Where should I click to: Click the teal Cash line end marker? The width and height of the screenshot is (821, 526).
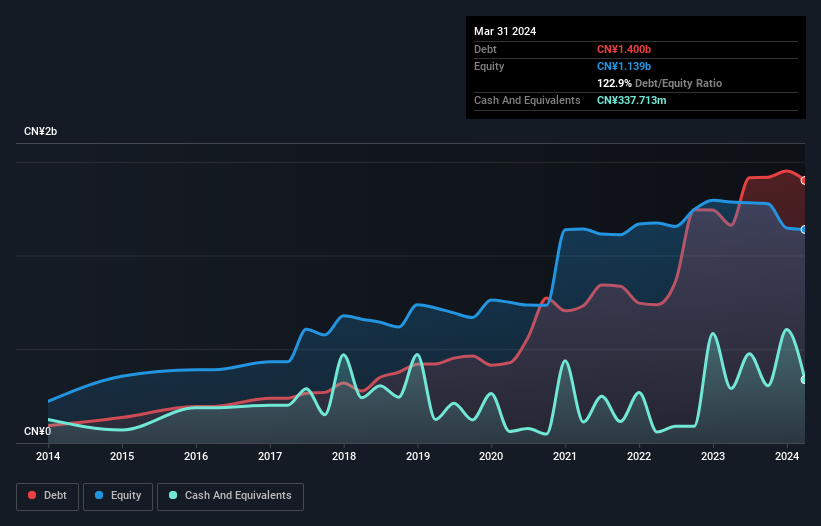click(804, 379)
